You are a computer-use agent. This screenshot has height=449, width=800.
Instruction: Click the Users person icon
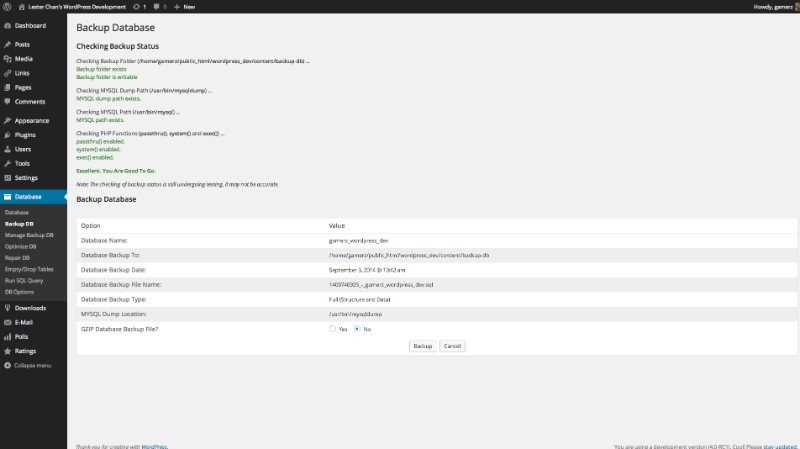(8, 149)
